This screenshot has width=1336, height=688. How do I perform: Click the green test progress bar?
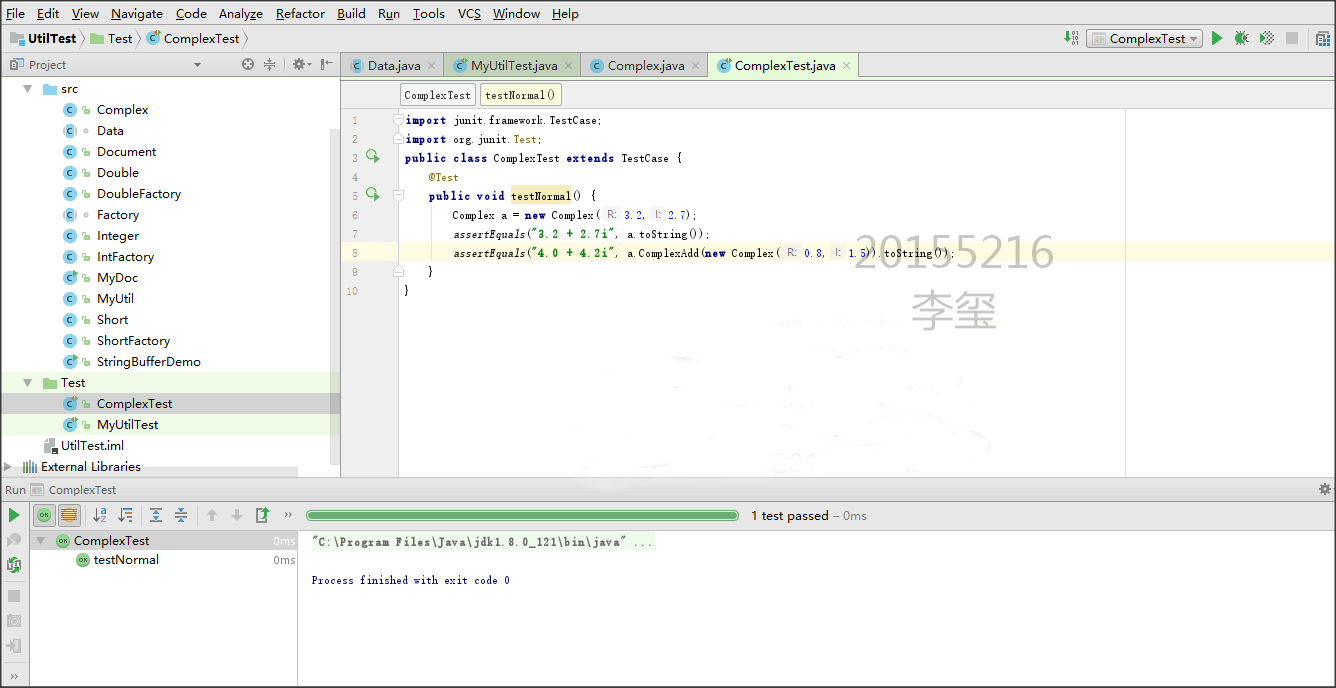click(522, 516)
